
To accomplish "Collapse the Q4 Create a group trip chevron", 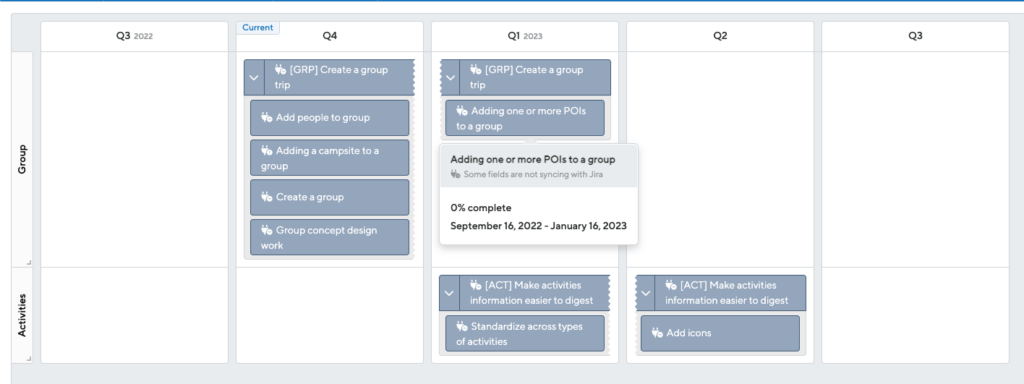I will (x=254, y=78).
